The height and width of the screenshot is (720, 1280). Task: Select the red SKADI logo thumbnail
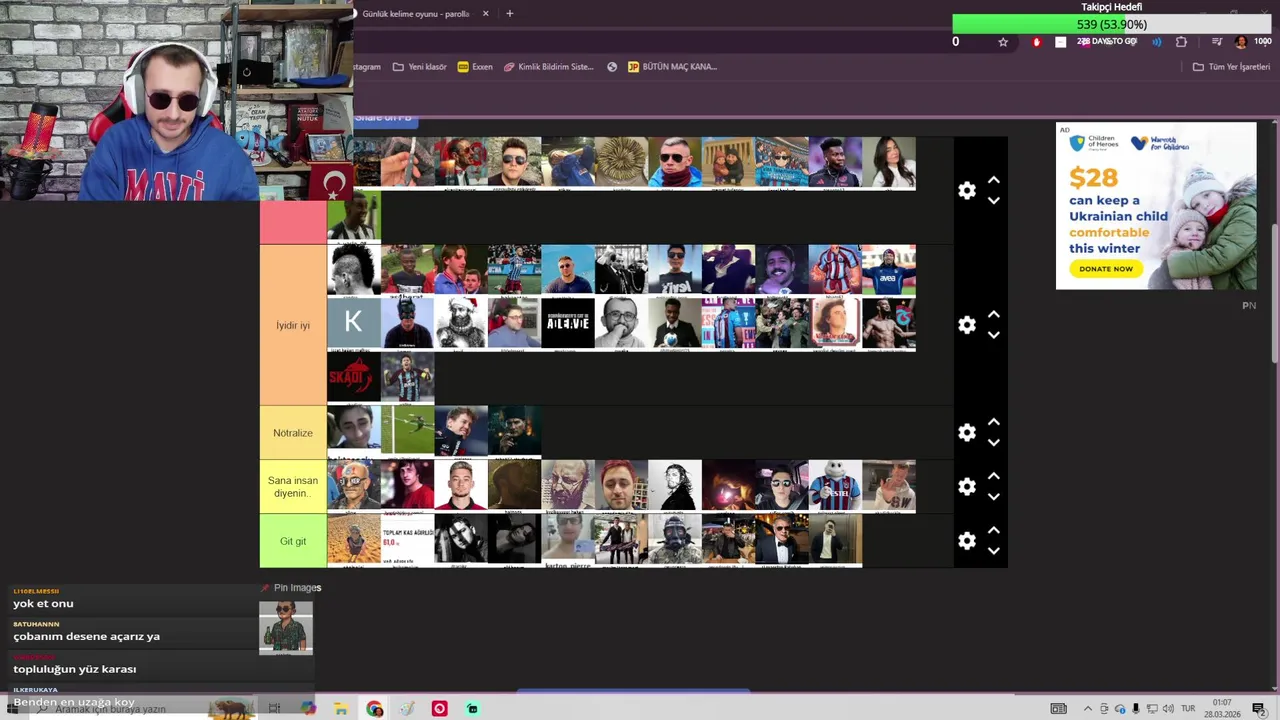point(353,377)
